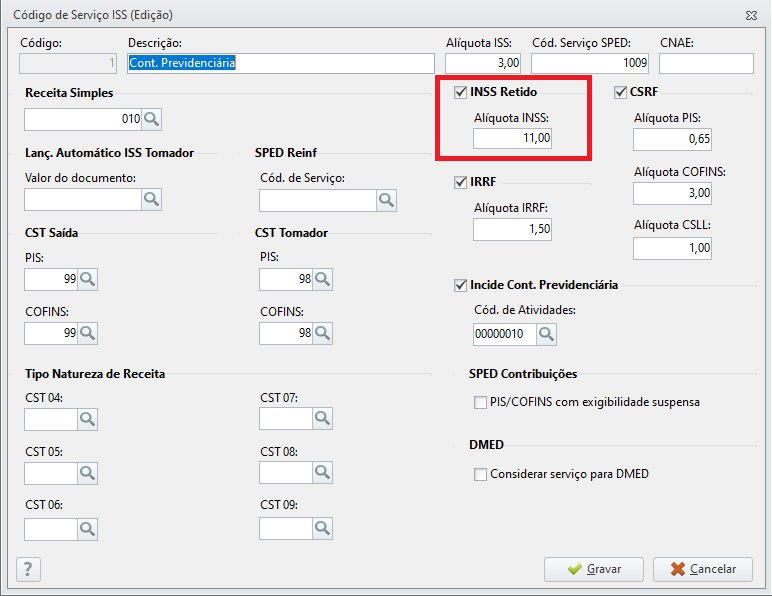This screenshot has width=772, height=596.
Task: Click the CST 04 search magnifier
Action: [87, 419]
